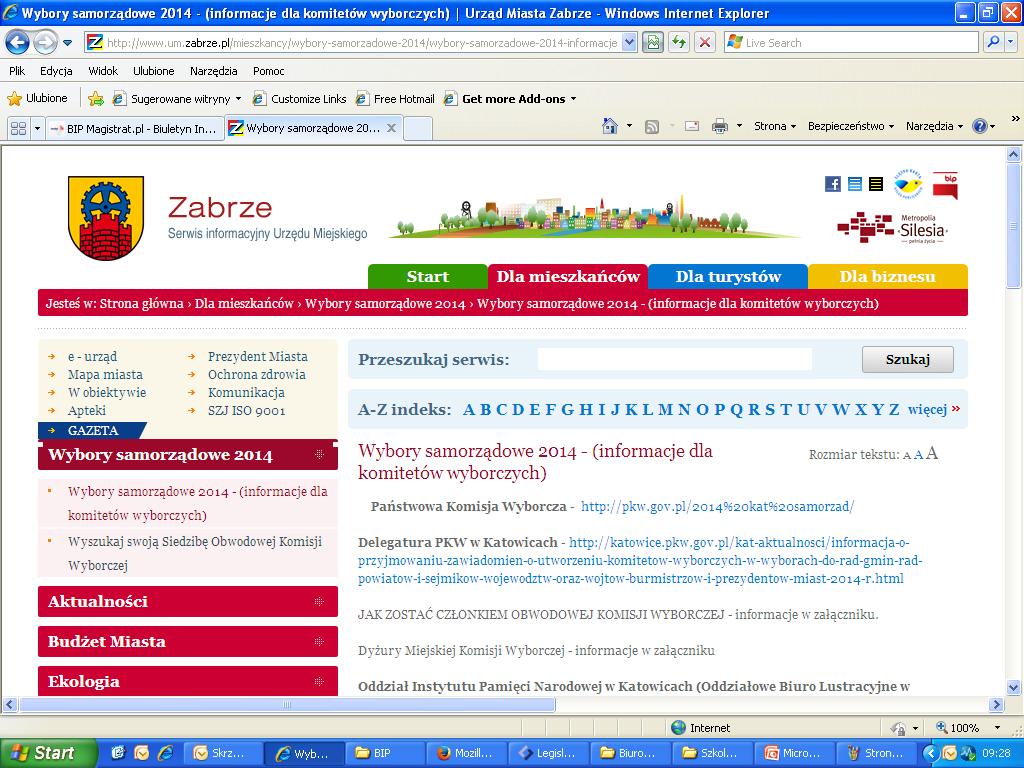Viewport: 1024px width, 768px height.
Task: Expand the Get more Add-ons dropdown
Action: pos(573,99)
